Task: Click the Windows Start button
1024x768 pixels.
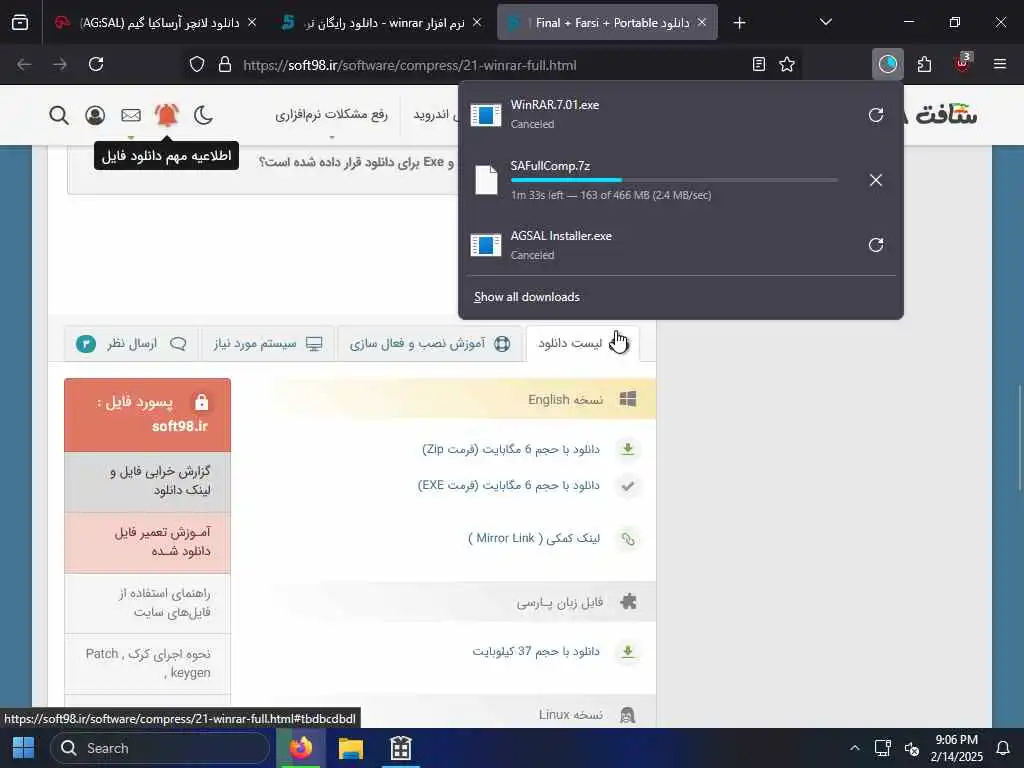Action: click(24, 748)
